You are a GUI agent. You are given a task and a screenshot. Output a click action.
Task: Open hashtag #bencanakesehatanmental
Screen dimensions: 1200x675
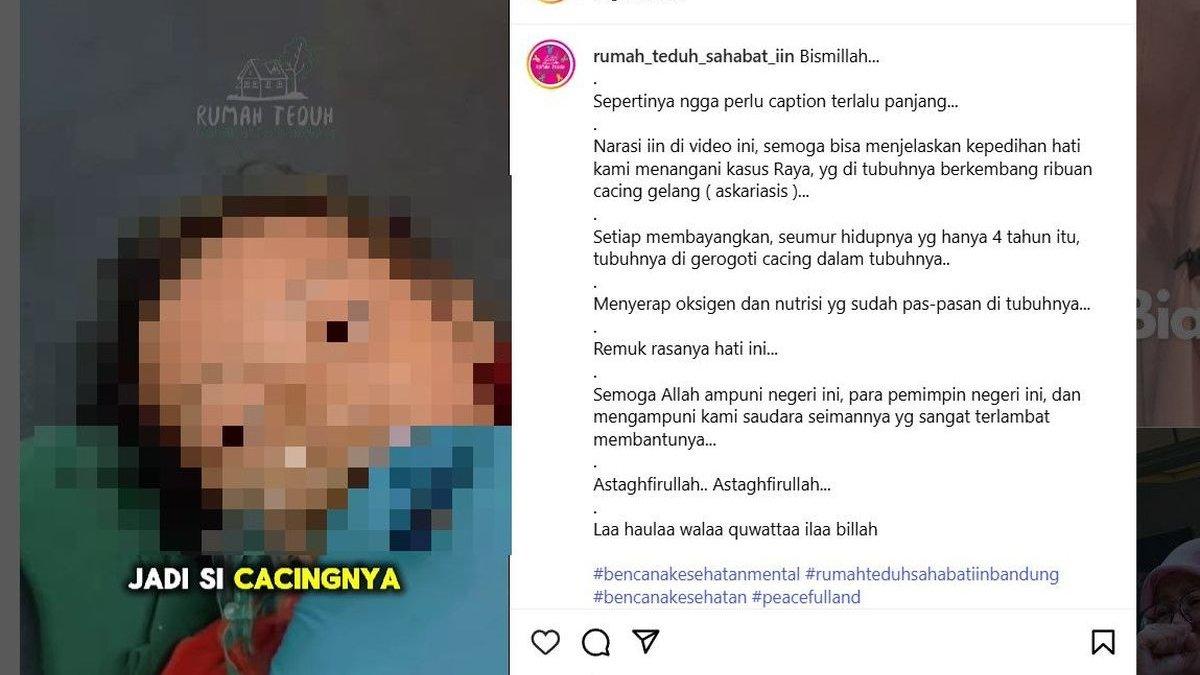point(697,574)
